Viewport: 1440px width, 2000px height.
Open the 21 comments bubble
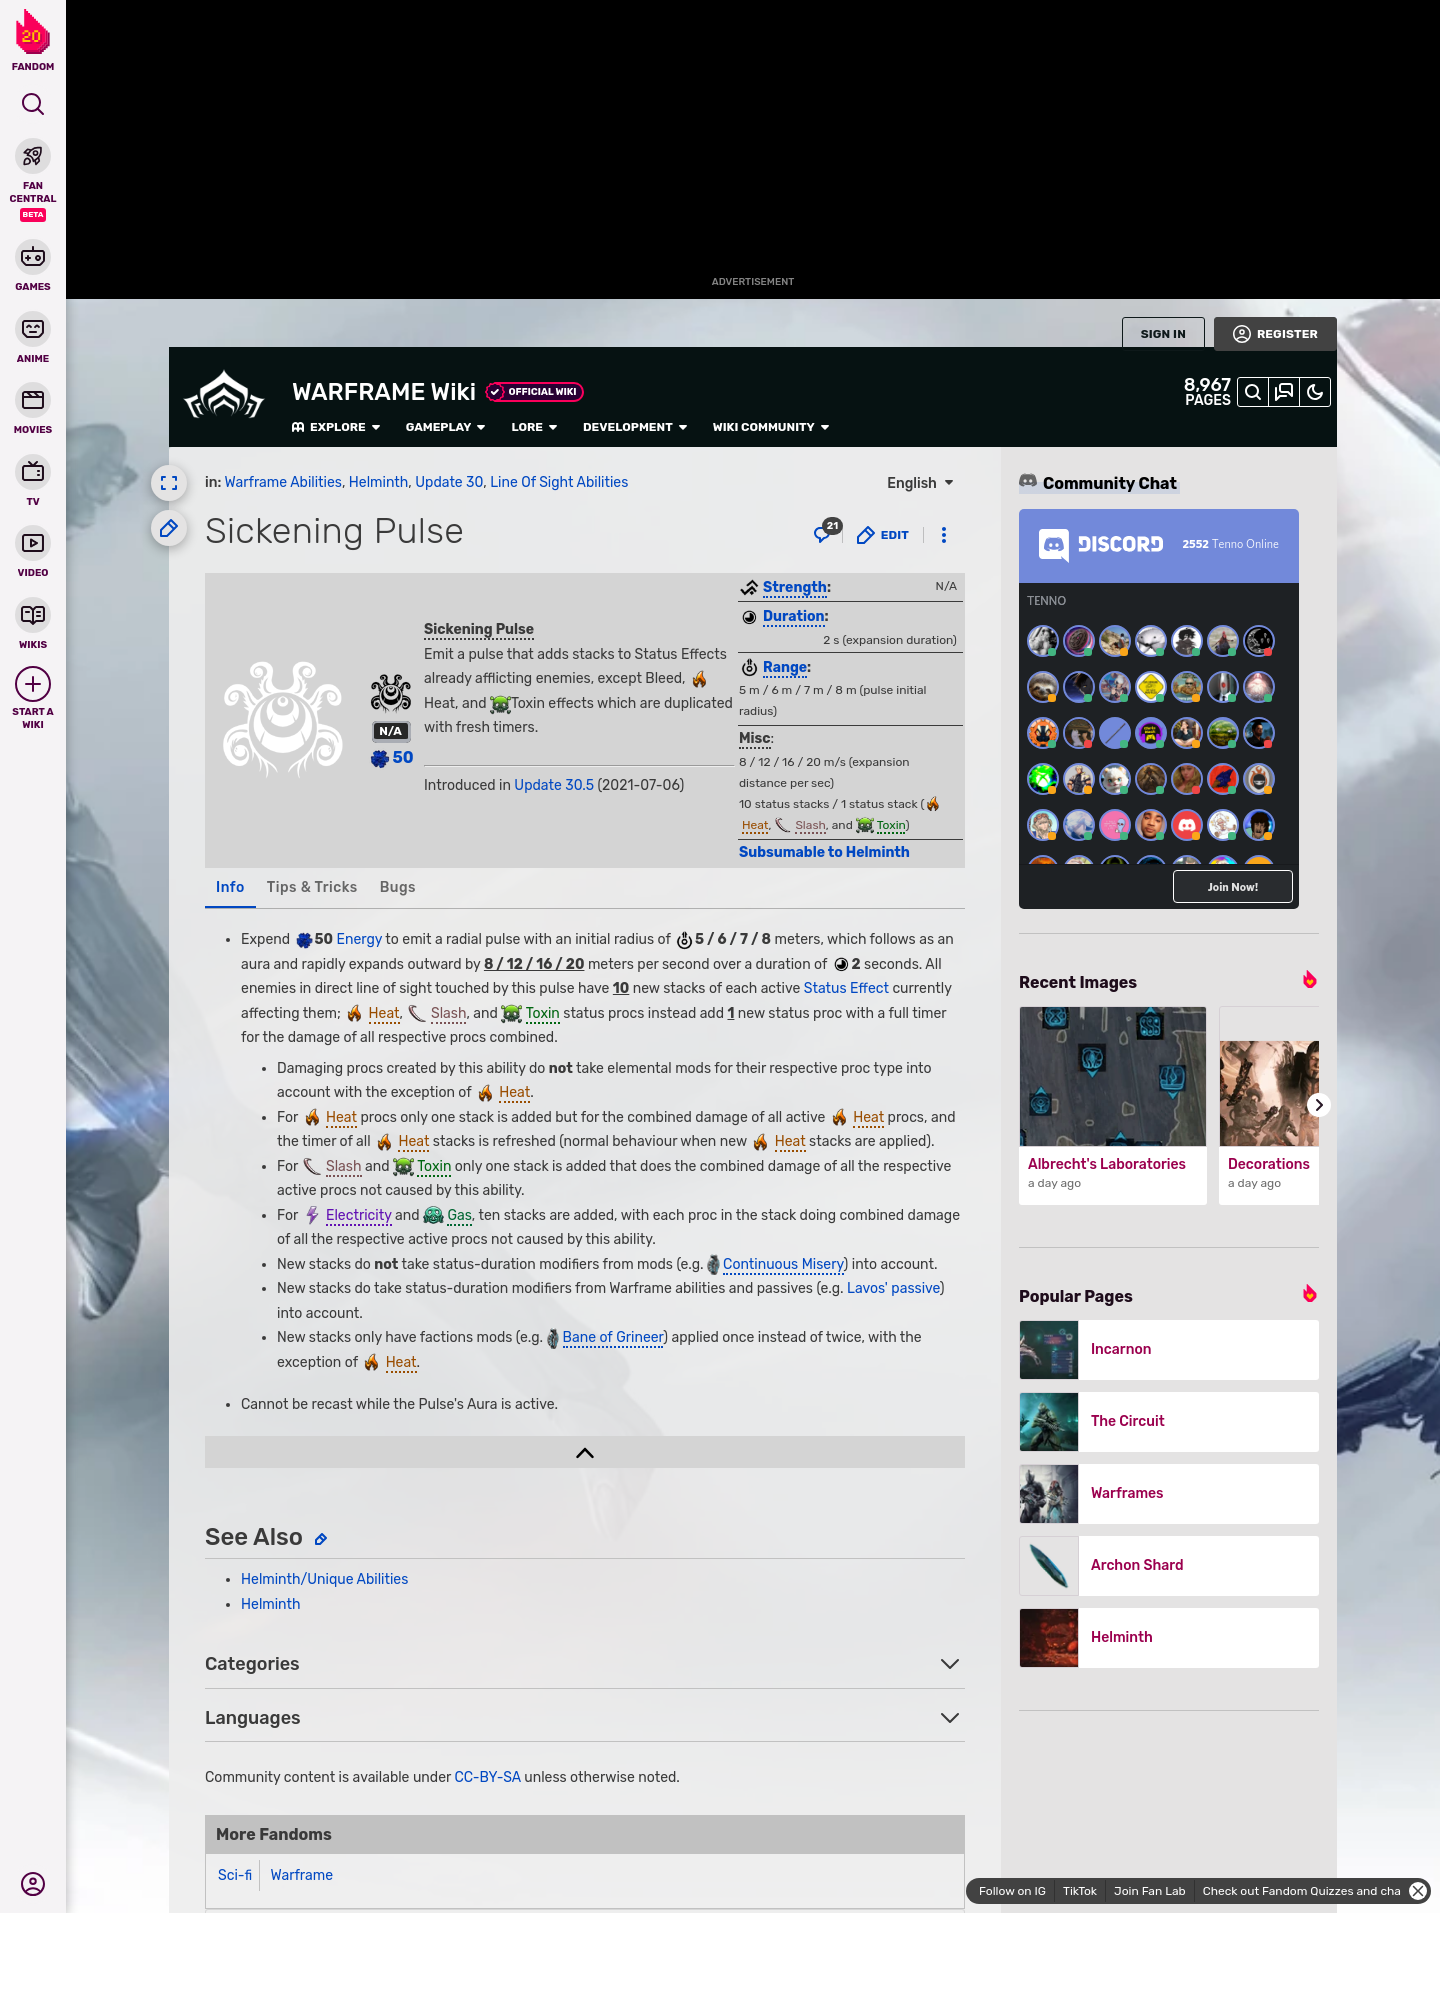click(x=827, y=531)
